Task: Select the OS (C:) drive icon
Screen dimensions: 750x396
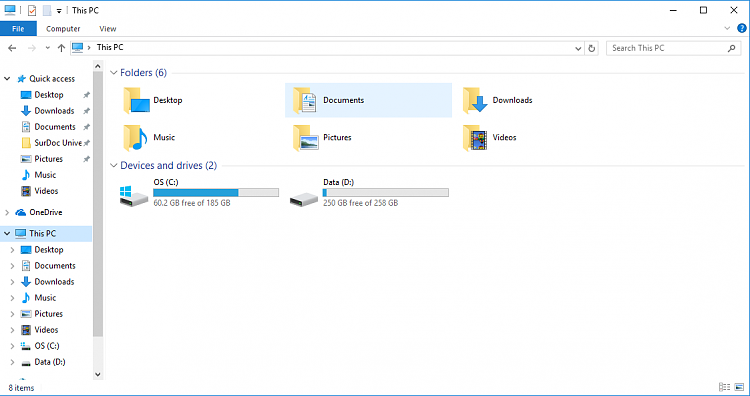Action: coord(133,196)
